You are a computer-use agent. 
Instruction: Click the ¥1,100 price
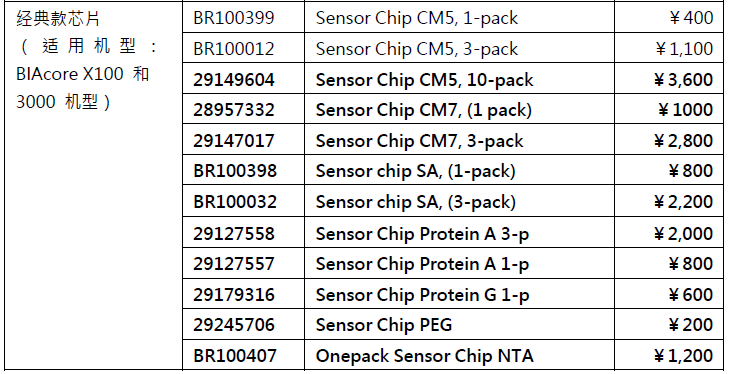click(x=683, y=49)
